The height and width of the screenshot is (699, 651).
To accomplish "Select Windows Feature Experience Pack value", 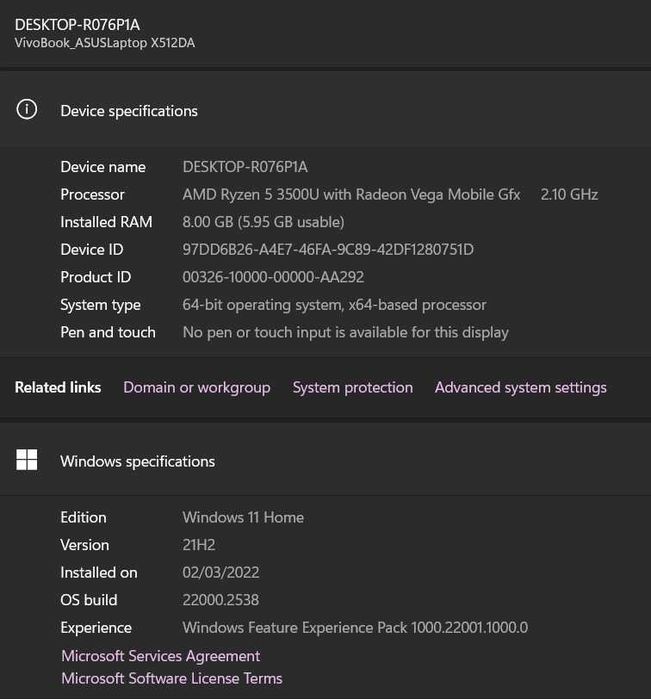I will [355, 628].
